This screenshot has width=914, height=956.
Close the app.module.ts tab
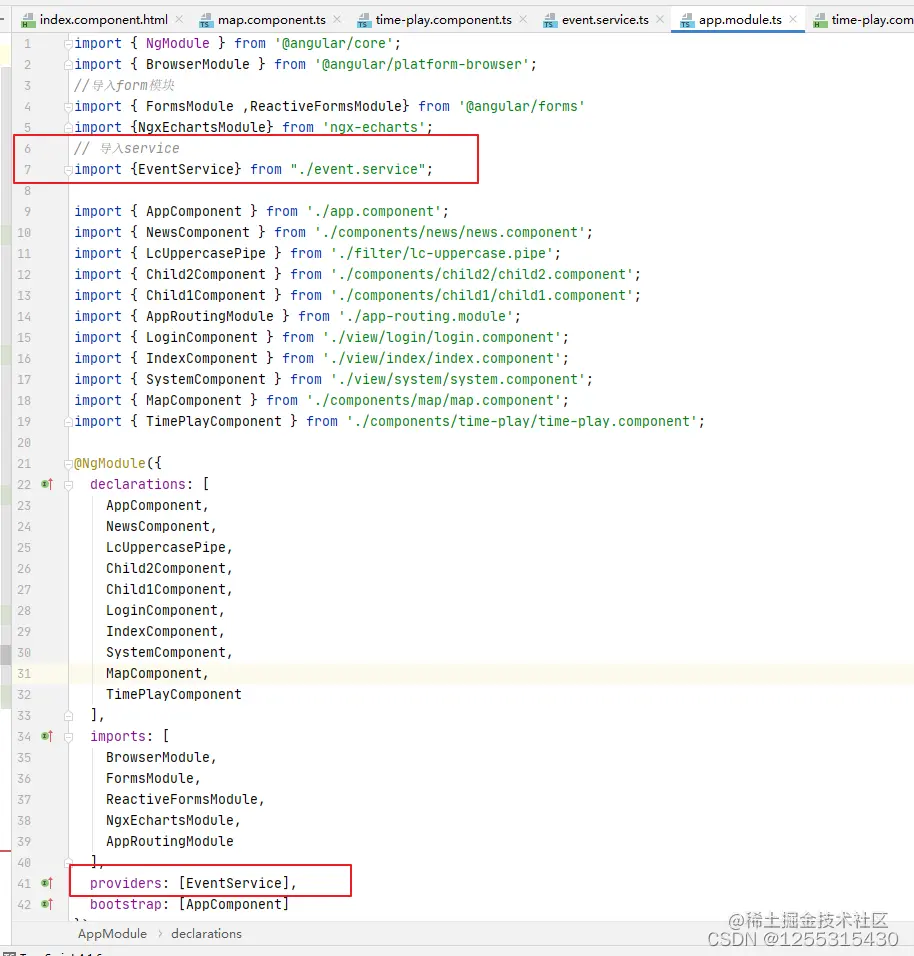(793, 20)
